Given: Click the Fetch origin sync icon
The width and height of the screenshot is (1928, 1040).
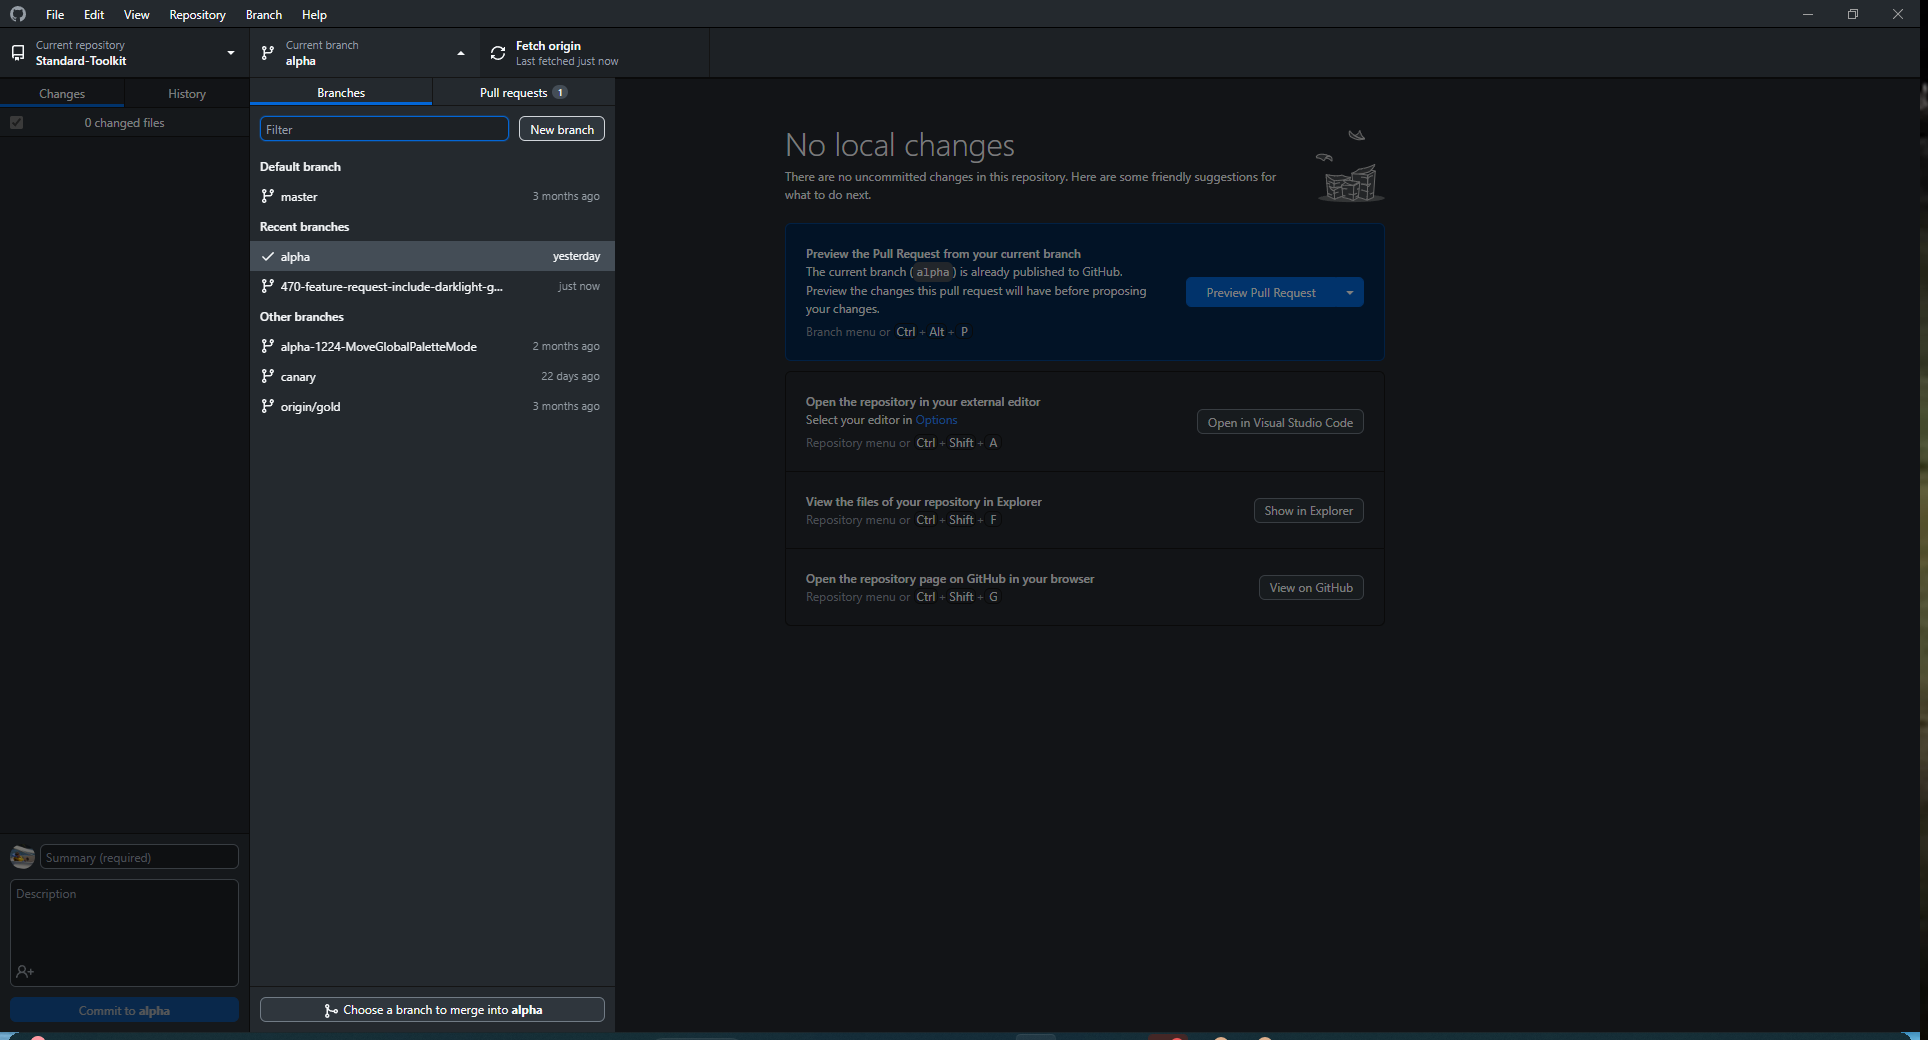Looking at the screenshot, I should point(498,53).
